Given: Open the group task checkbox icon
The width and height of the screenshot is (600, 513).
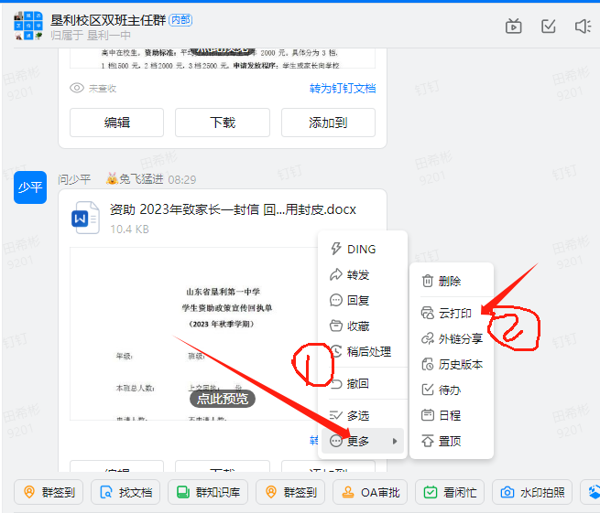Looking at the screenshot, I should [548, 26].
